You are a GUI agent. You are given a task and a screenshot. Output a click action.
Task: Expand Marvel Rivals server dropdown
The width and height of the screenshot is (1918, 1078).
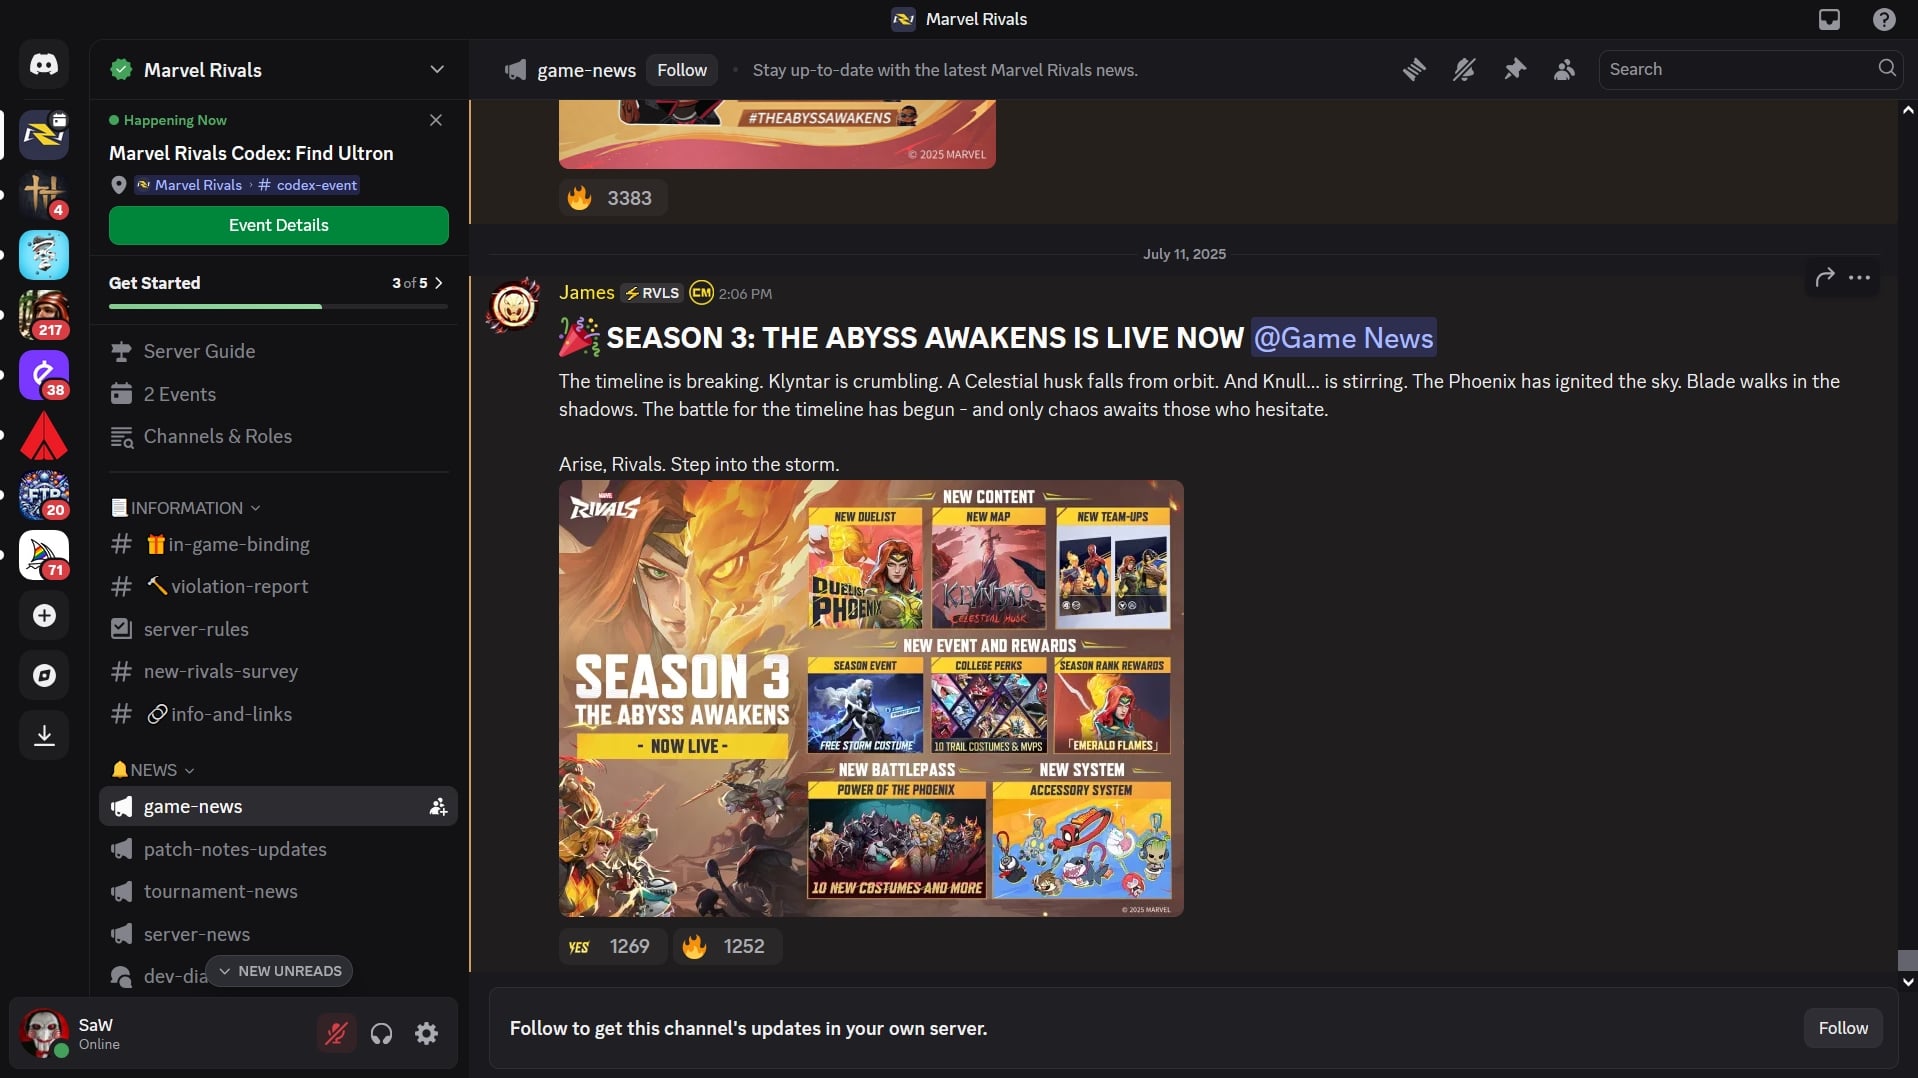point(437,69)
